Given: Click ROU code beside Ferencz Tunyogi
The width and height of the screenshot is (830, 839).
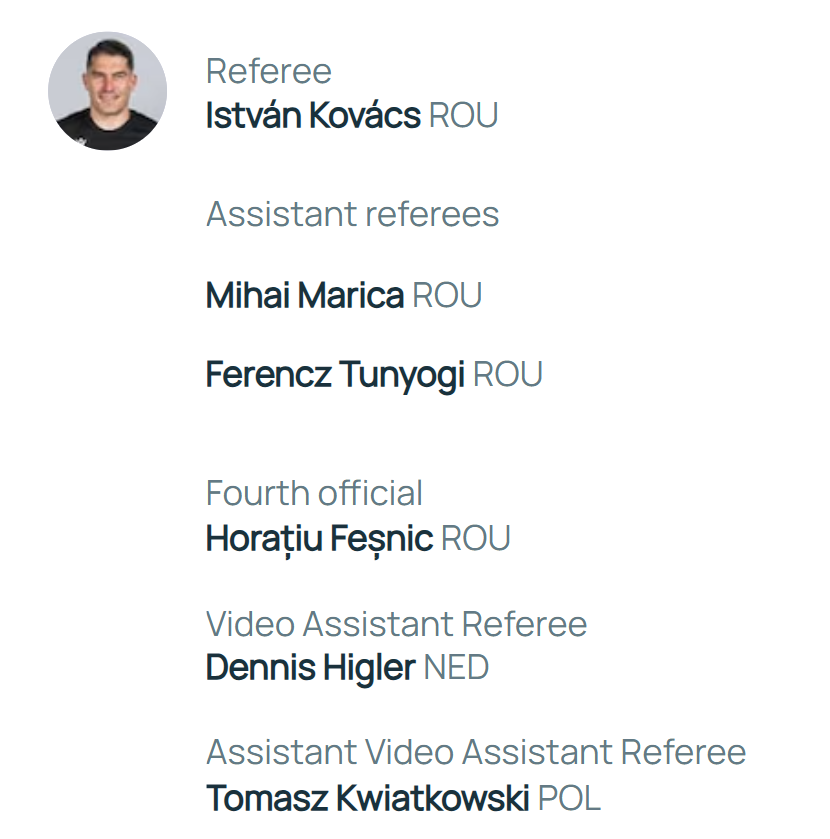Looking at the screenshot, I should 507,375.
